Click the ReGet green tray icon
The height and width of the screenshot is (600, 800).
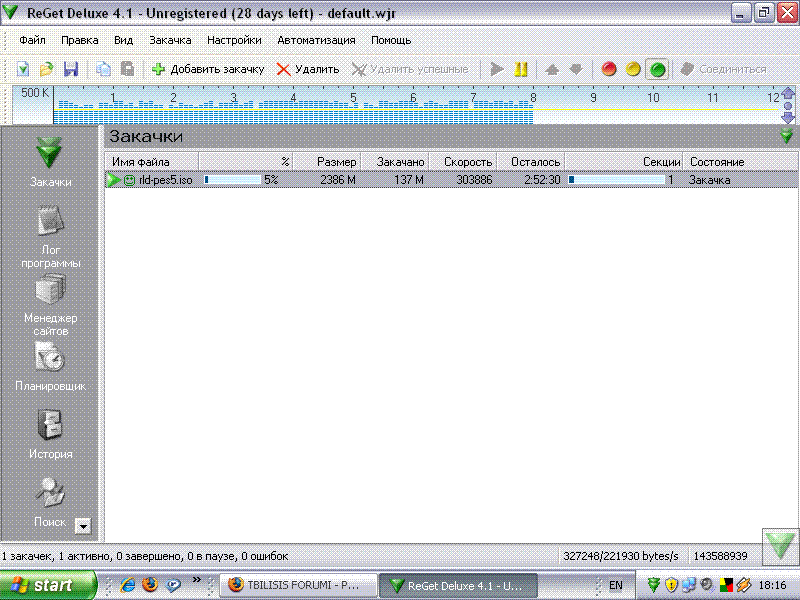pyautogui.click(x=653, y=585)
